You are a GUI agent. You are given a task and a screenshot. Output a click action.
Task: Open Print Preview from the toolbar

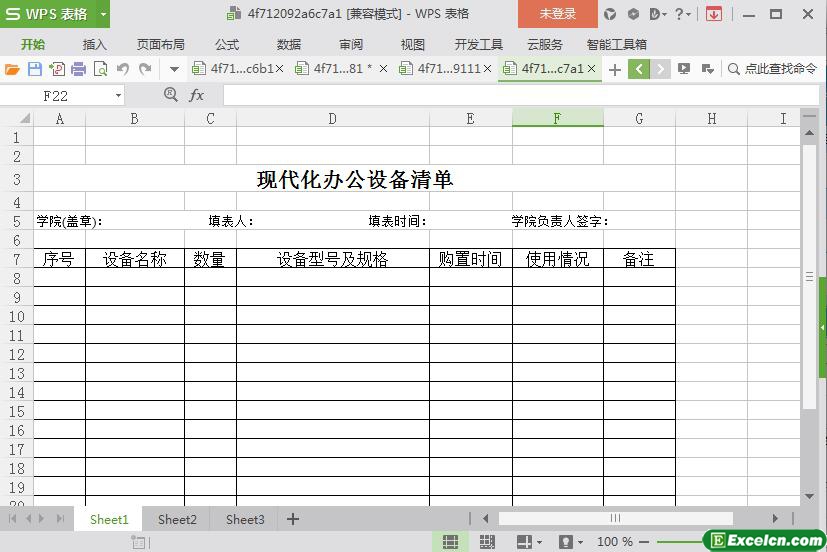tap(100, 69)
